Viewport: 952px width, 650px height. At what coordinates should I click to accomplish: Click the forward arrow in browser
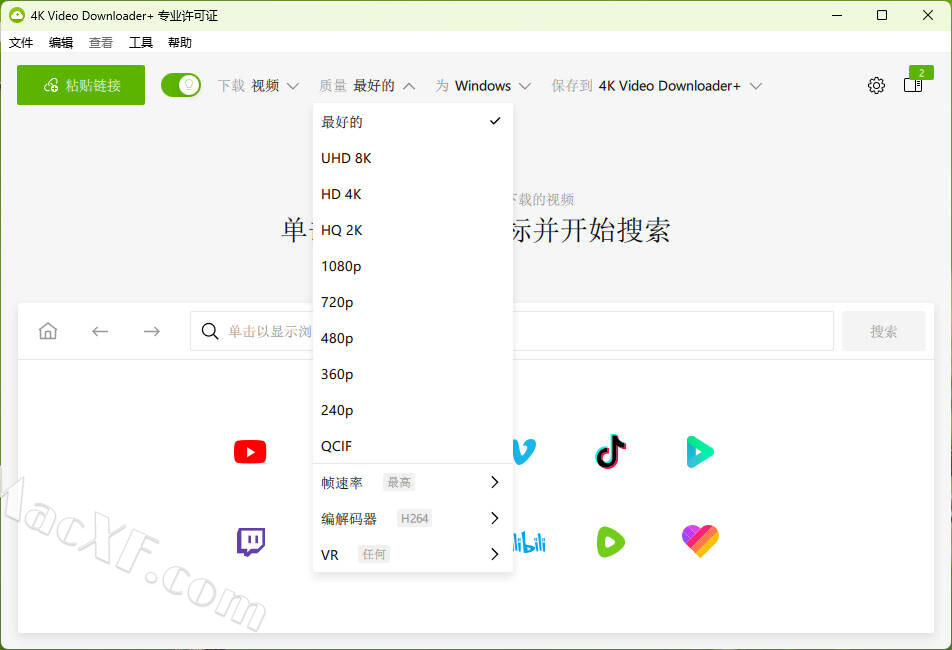(152, 331)
